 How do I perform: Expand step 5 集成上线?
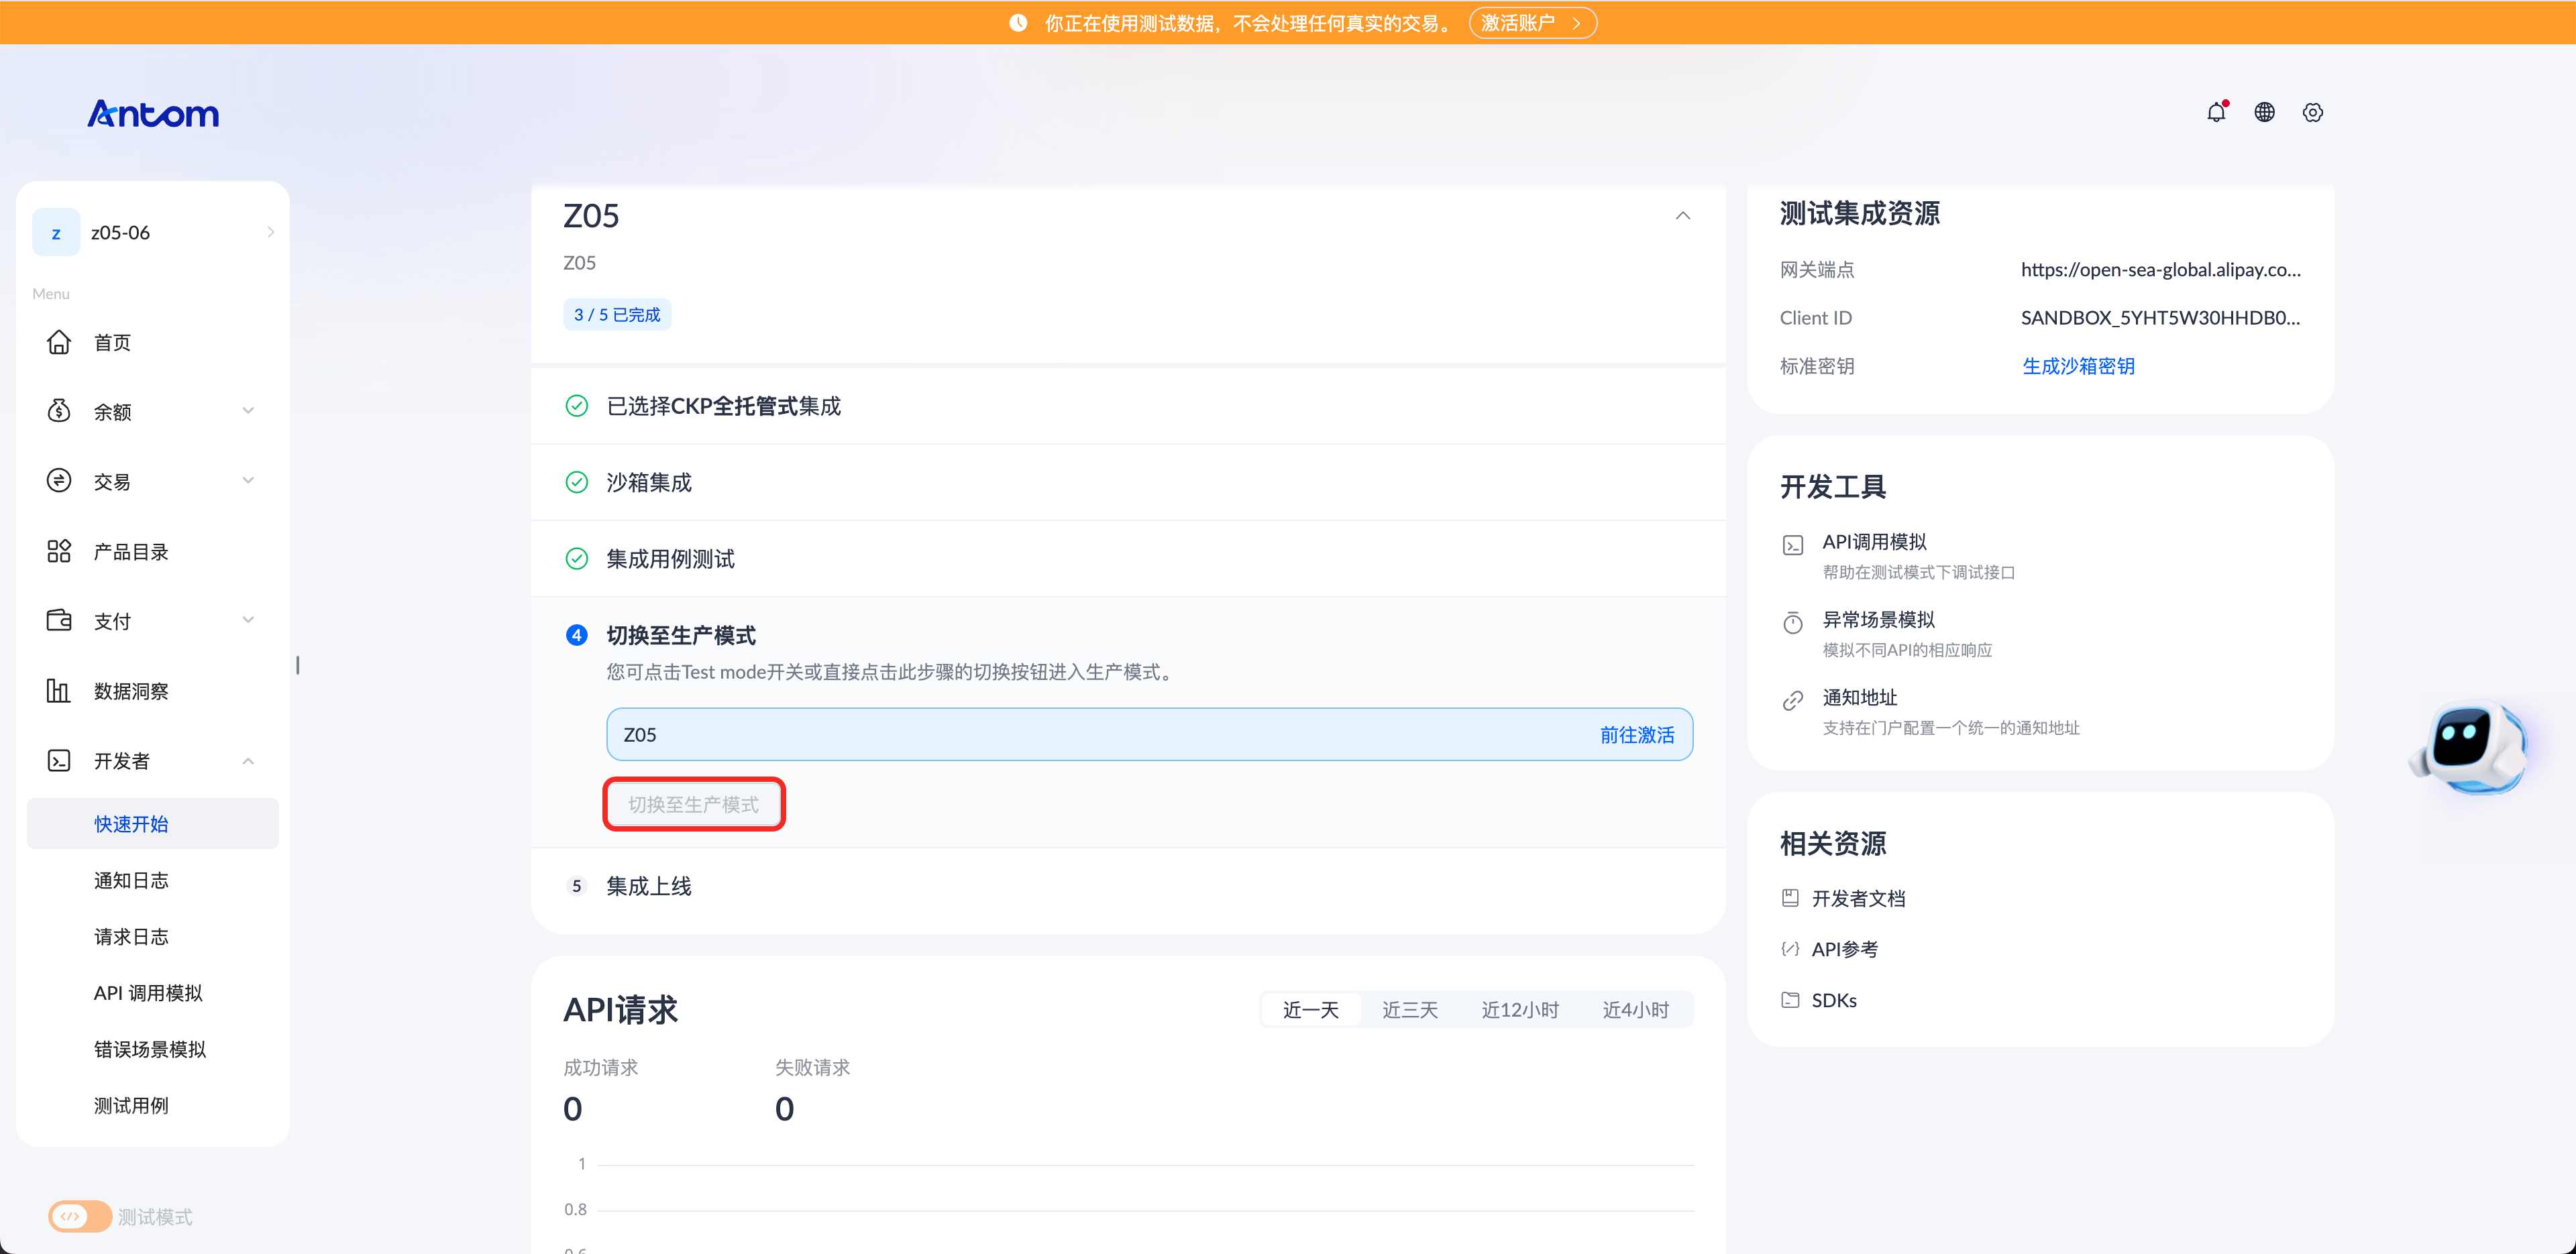[1128, 886]
